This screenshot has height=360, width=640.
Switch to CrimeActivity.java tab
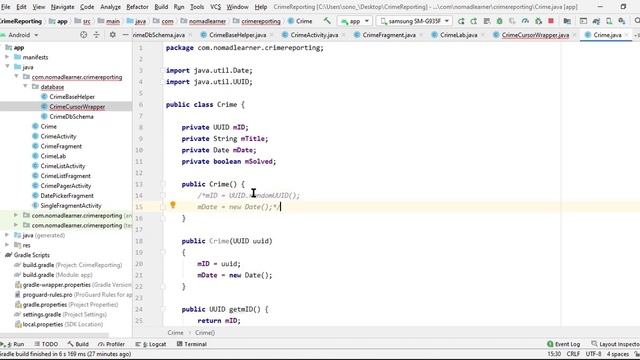(310, 35)
